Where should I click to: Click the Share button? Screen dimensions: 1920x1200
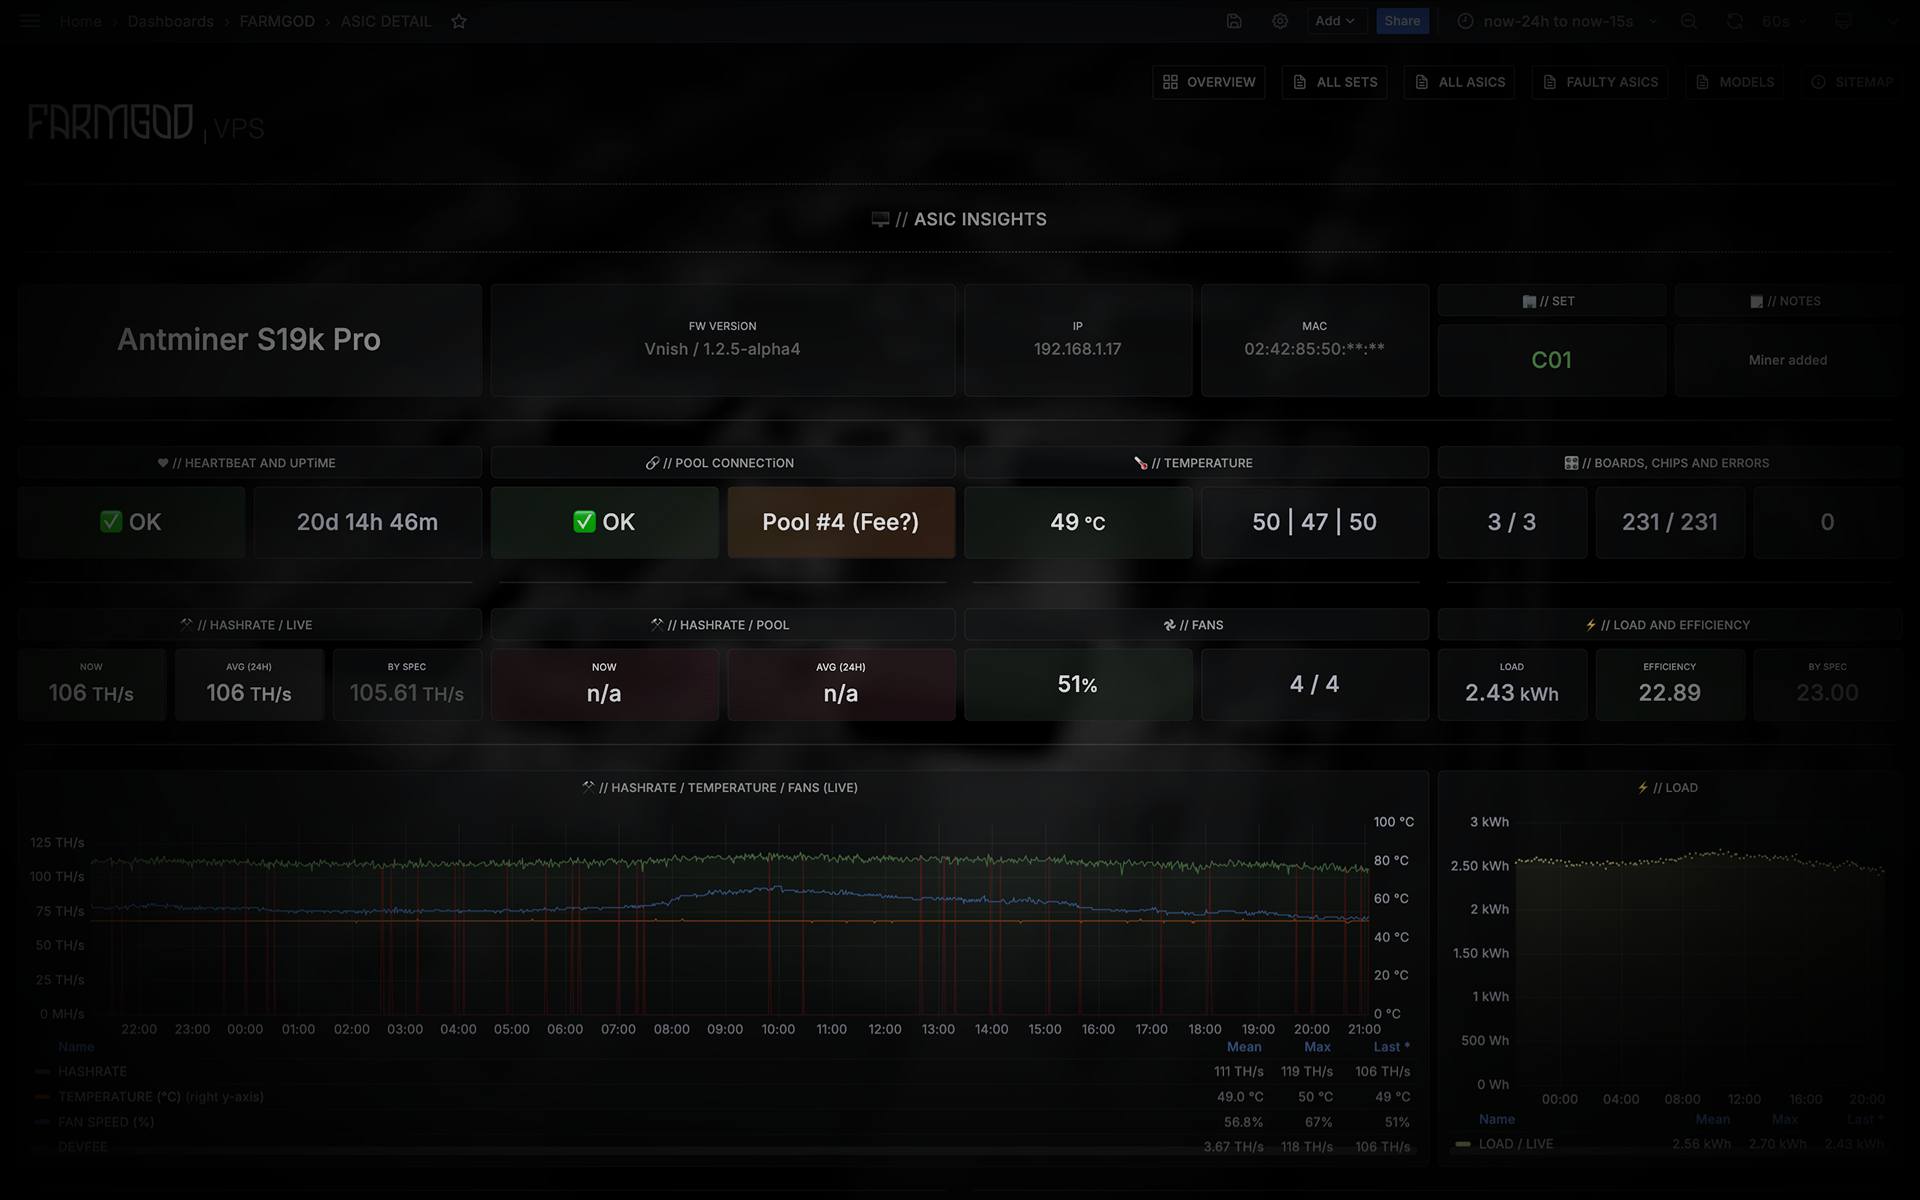coord(1402,21)
